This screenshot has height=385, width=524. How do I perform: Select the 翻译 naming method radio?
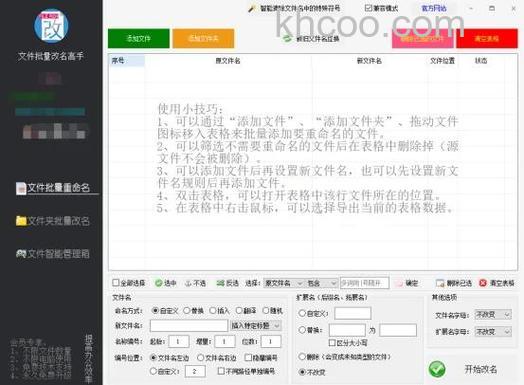pos(239,310)
